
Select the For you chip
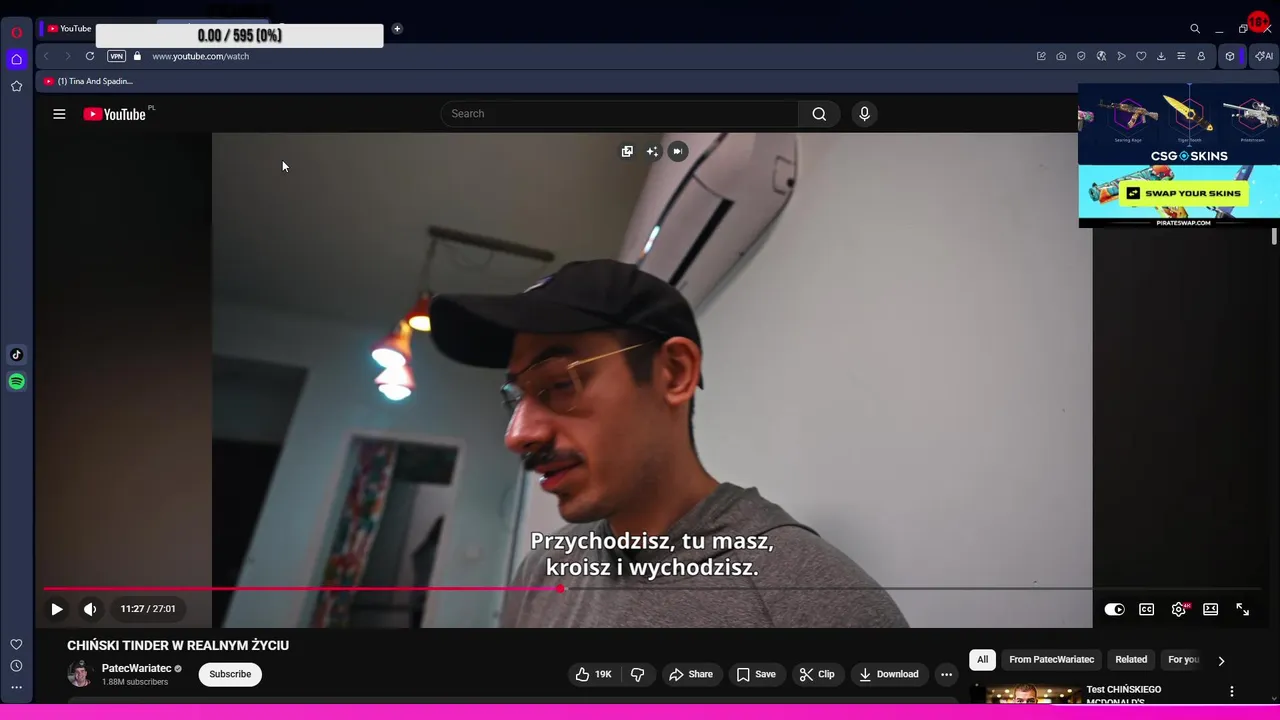(x=1183, y=660)
